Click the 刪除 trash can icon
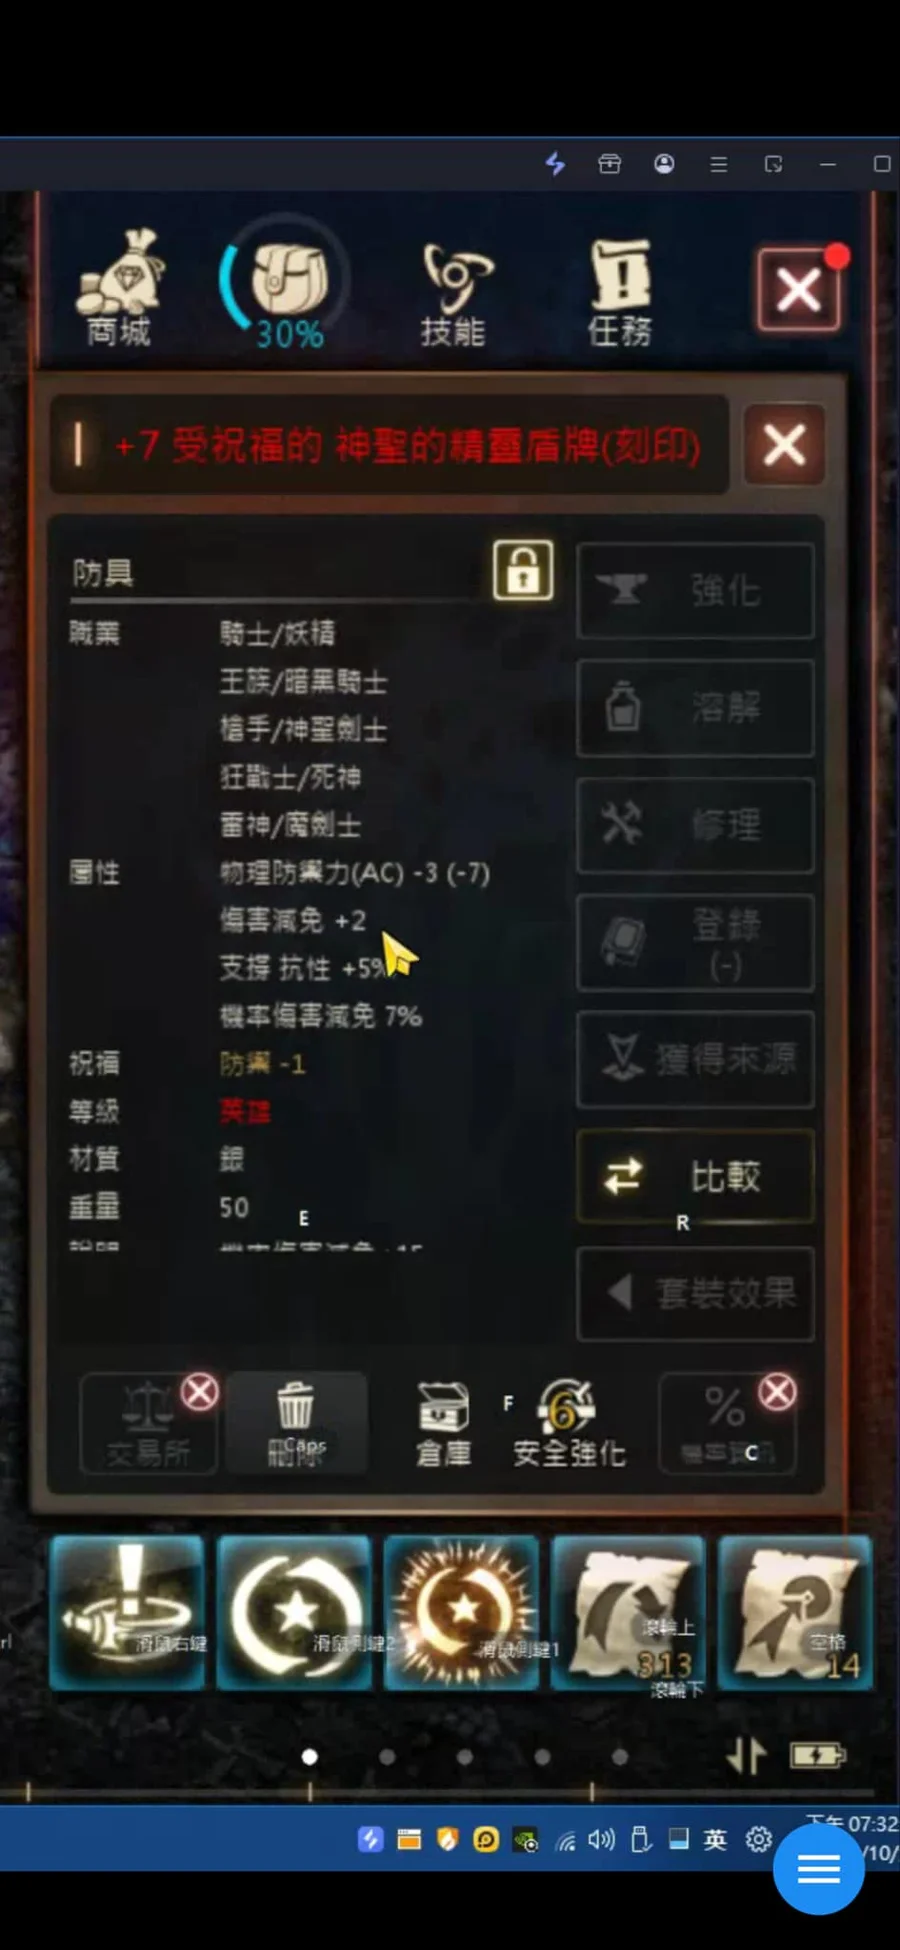The height and width of the screenshot is (1950, 900). pos(296,1424)
